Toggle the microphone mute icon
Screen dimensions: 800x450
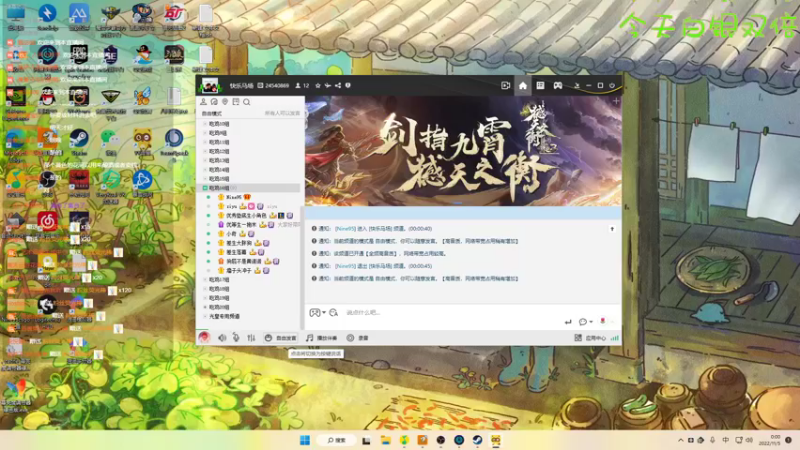point(236,338)
